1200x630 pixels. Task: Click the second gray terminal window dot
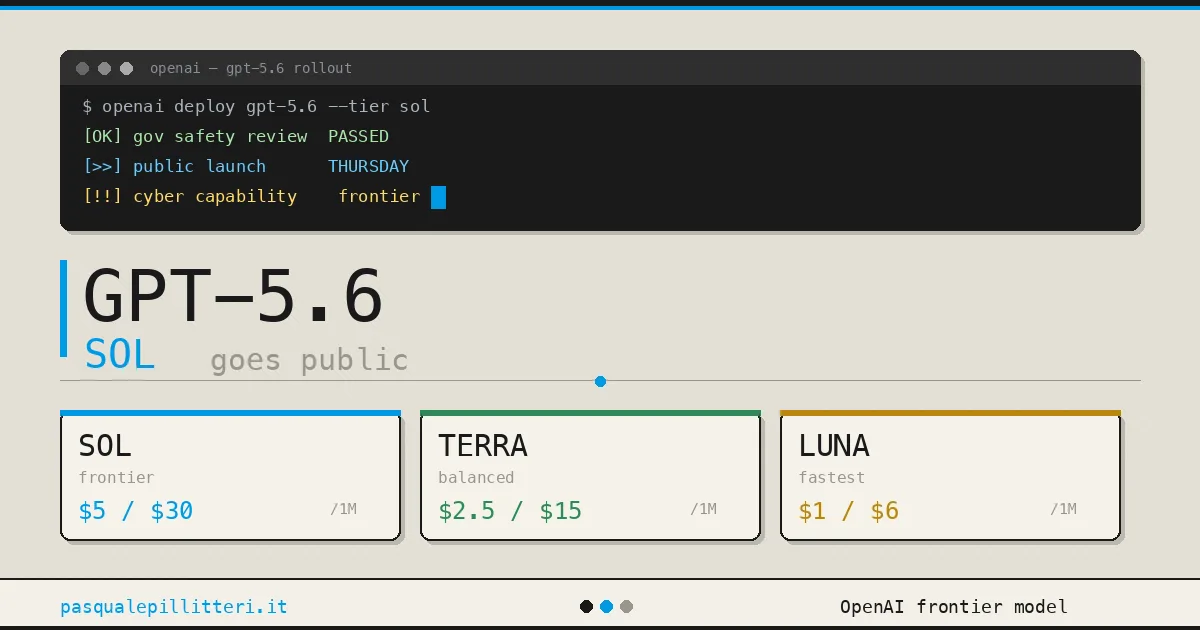click(104, 68)
